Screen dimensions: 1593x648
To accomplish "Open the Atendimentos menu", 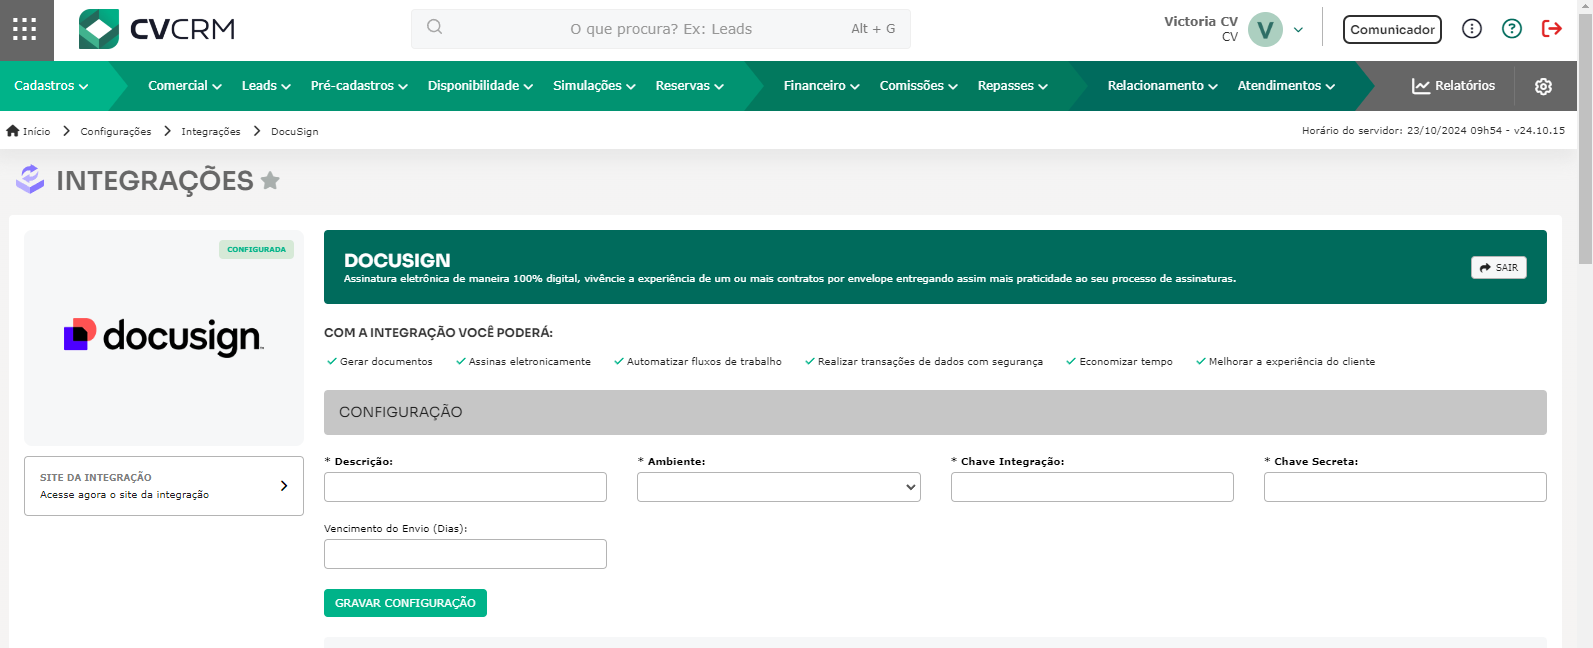I will [x=1286, y=86].
